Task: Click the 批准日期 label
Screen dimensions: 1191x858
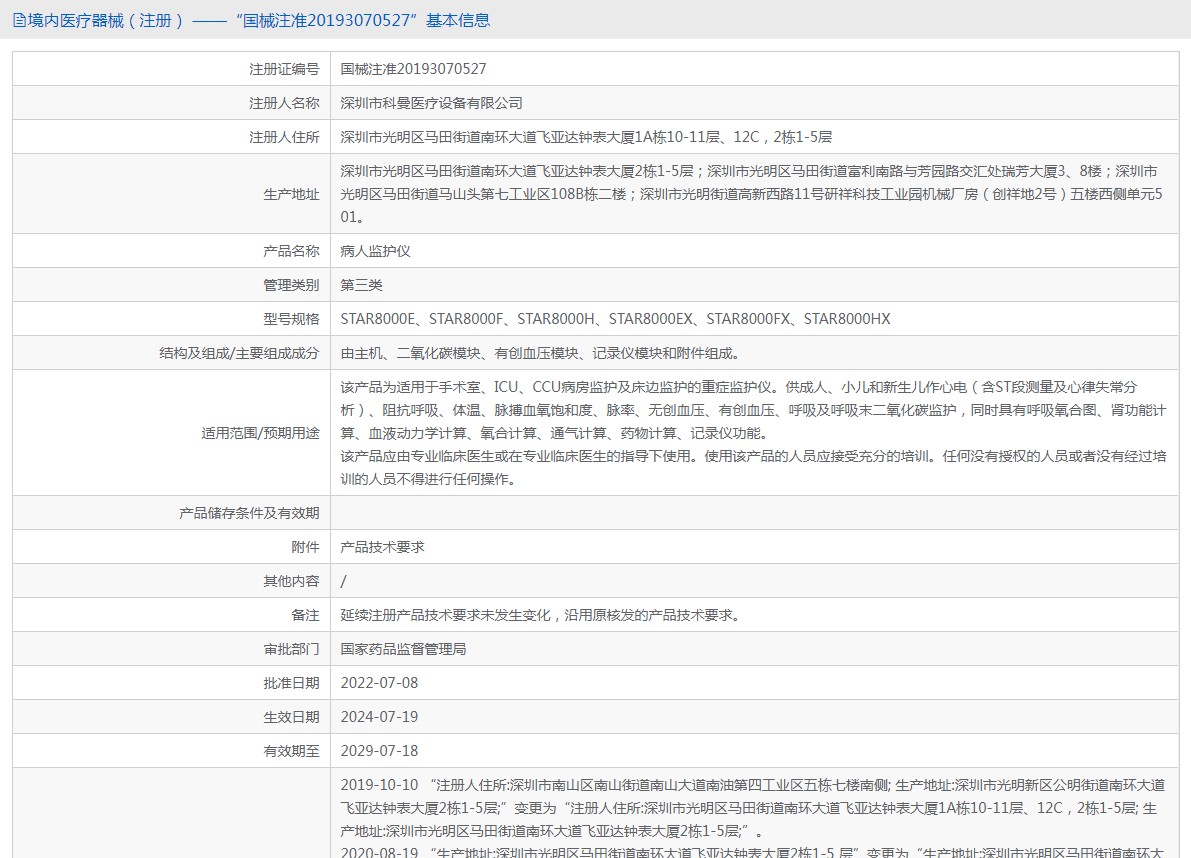Action: [x=291, y=683]
